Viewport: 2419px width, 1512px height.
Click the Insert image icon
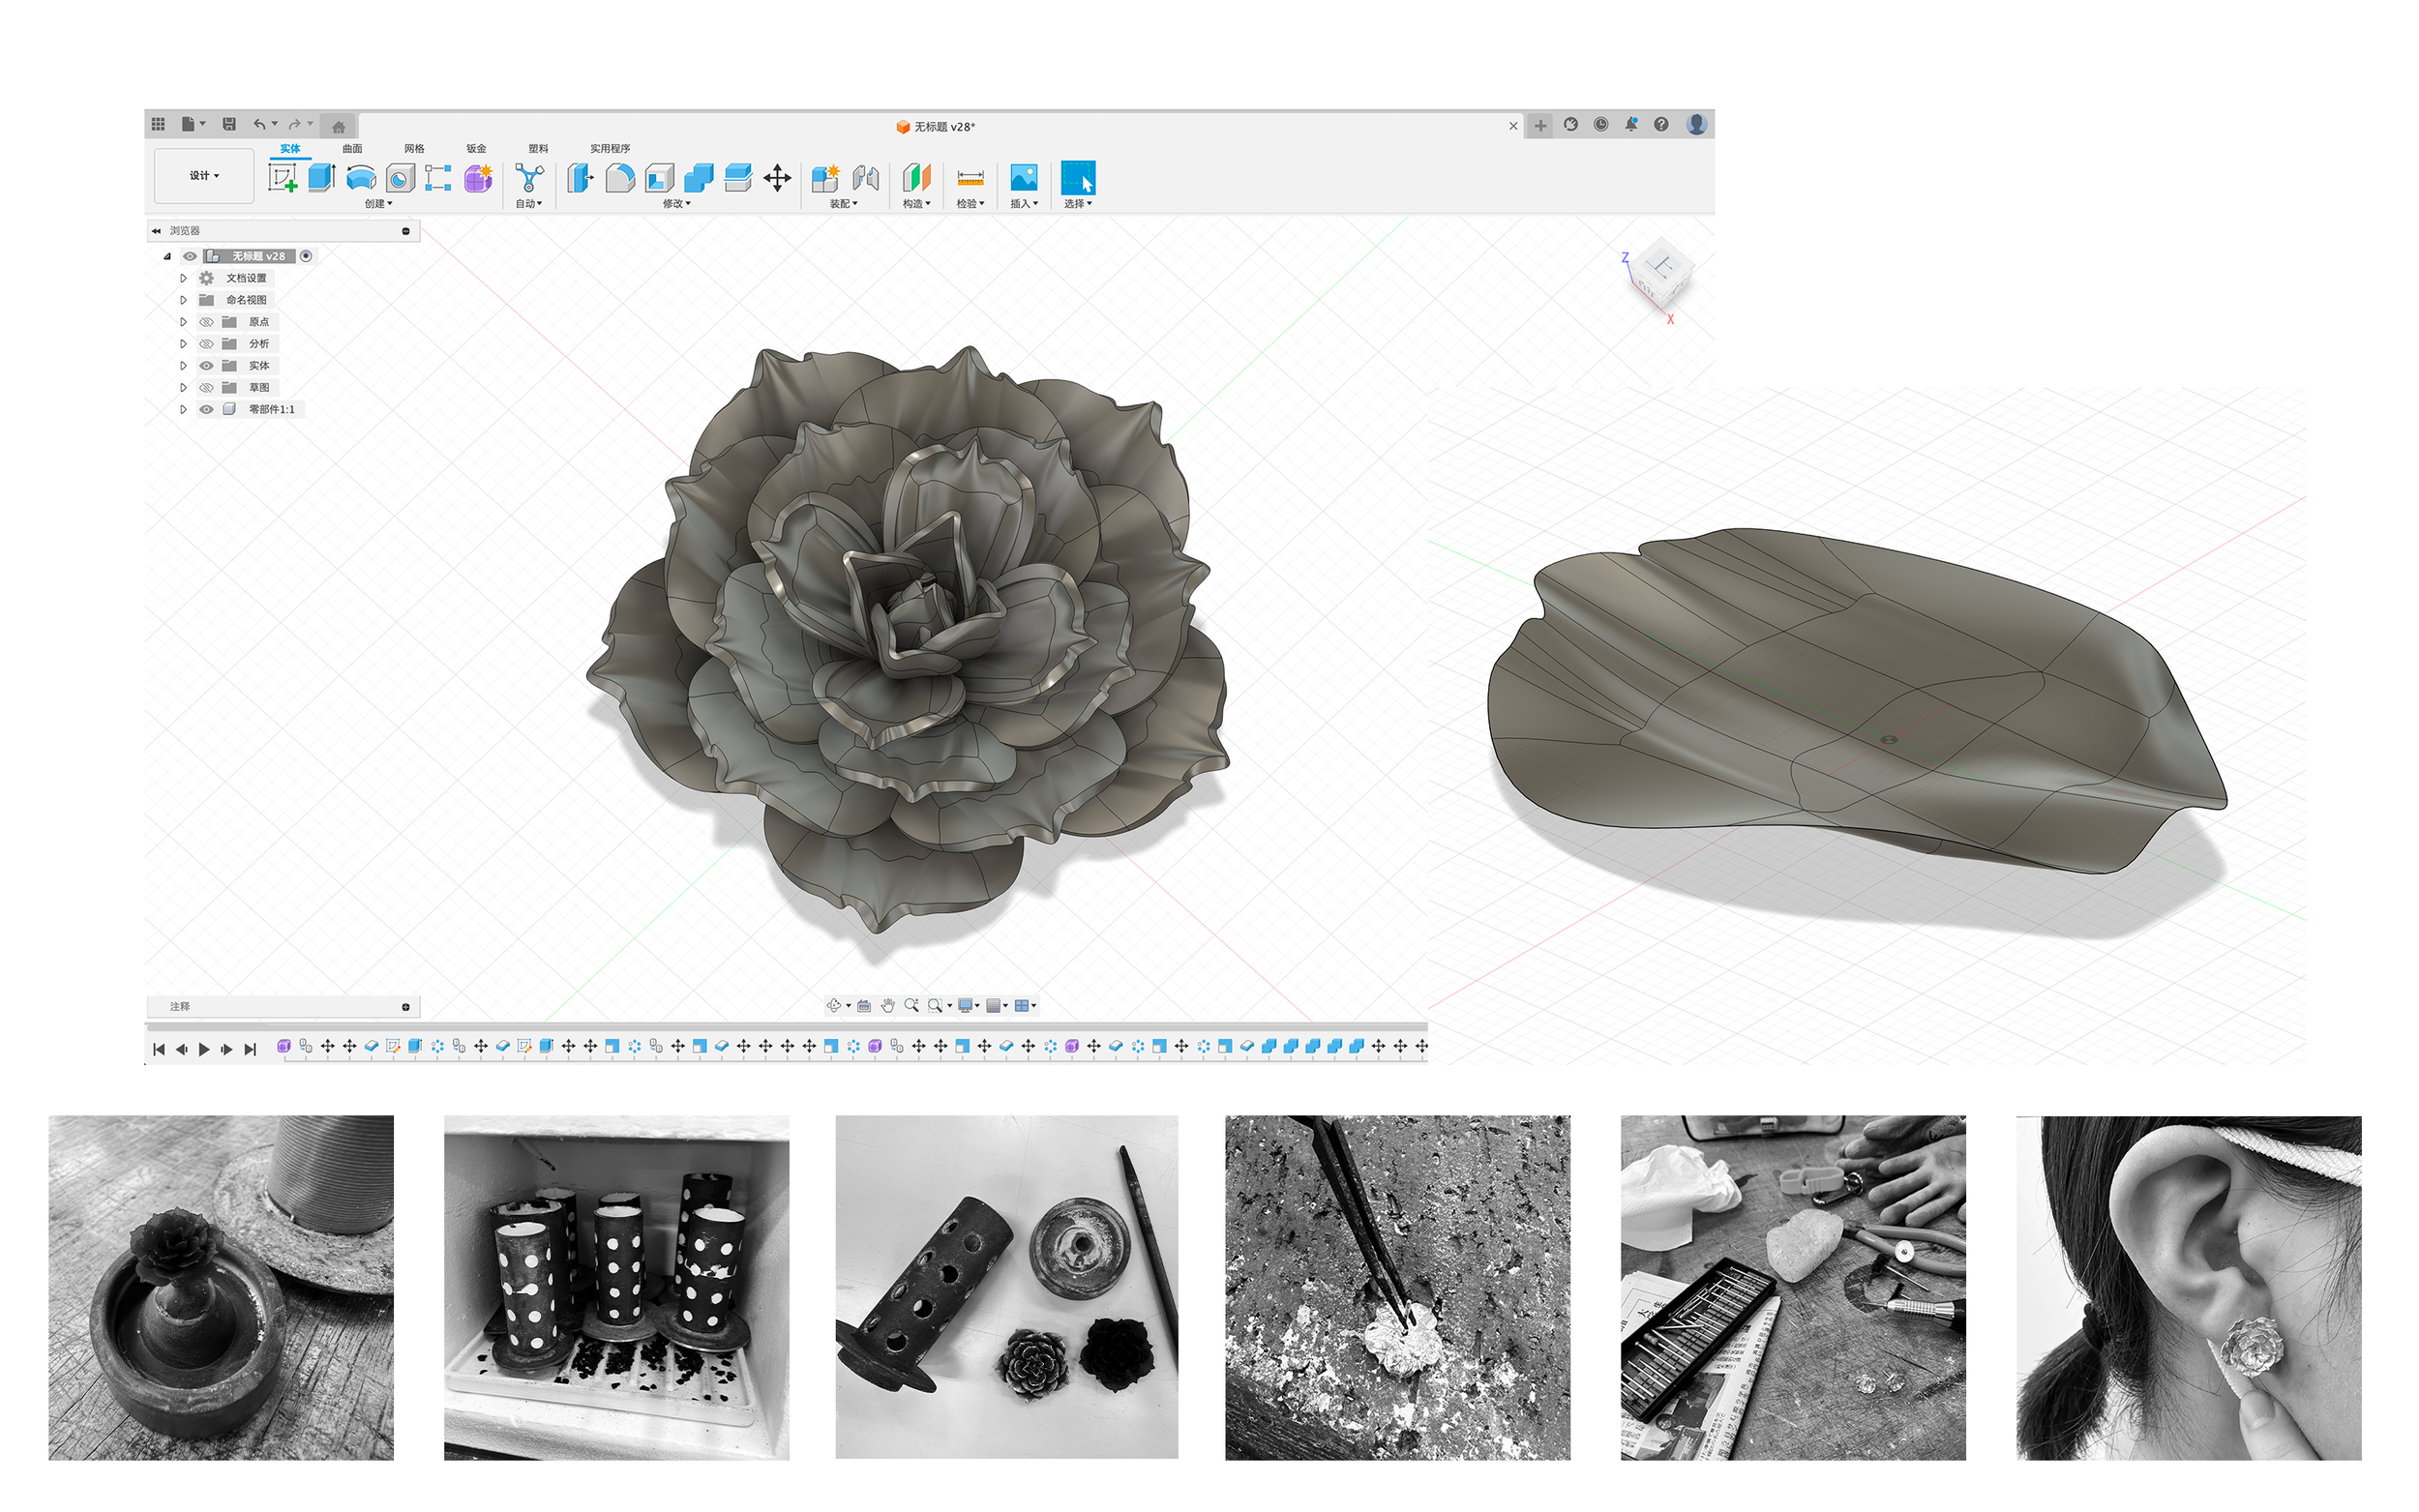pos(1023,178)
